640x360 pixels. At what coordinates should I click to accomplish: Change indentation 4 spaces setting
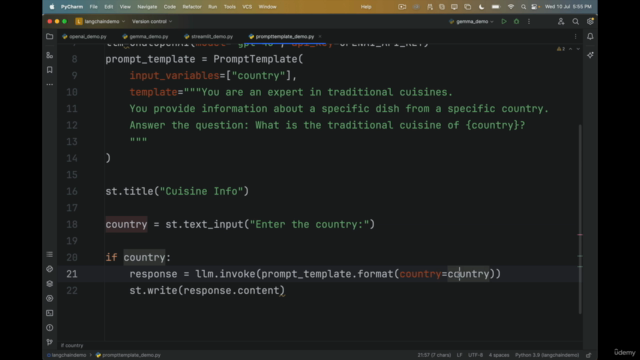(499, 355)
